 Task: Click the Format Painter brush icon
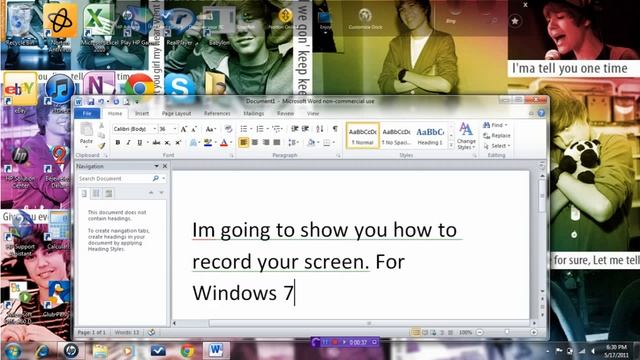(x=101, y=145)
